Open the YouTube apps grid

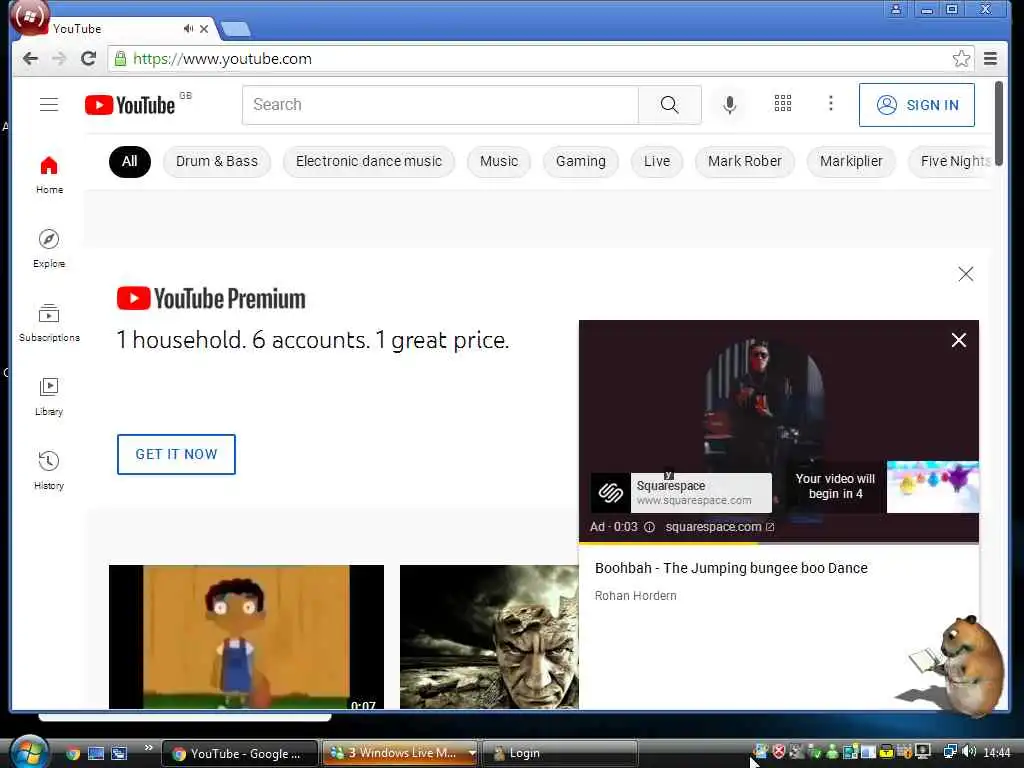tap(782, 103)
